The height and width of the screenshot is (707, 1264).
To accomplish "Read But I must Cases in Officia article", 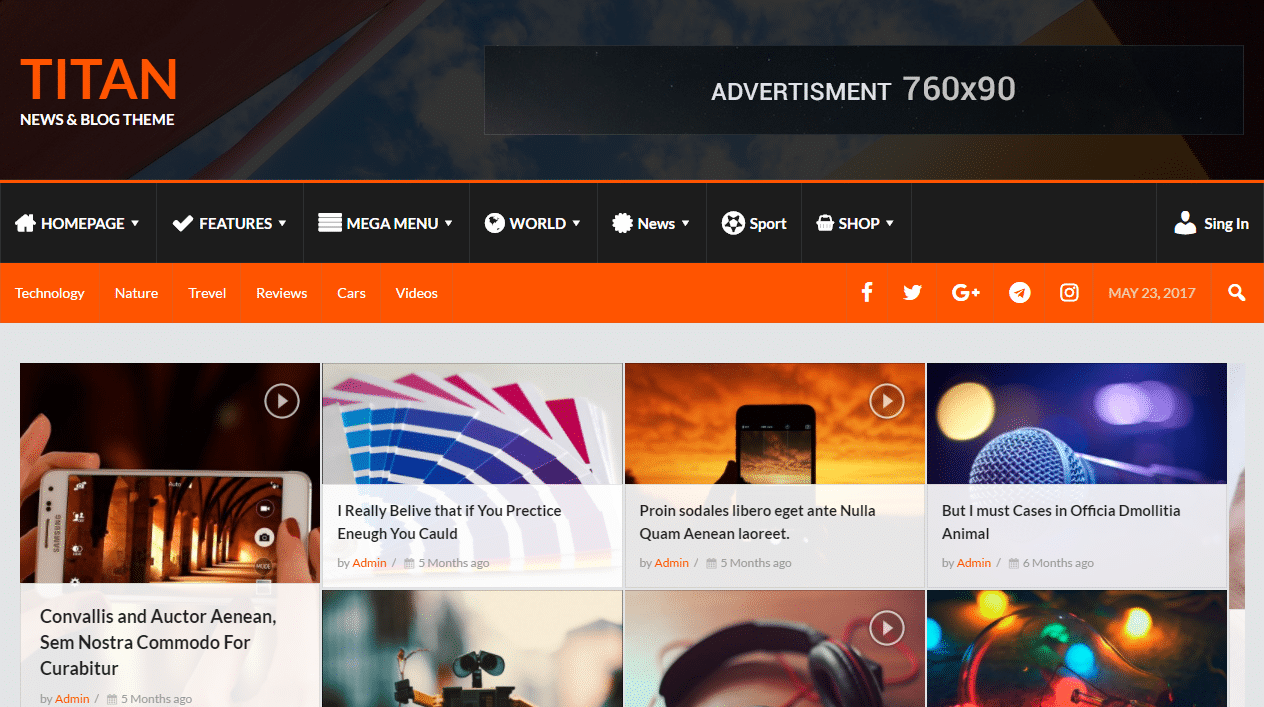I will coord(1061,522).
